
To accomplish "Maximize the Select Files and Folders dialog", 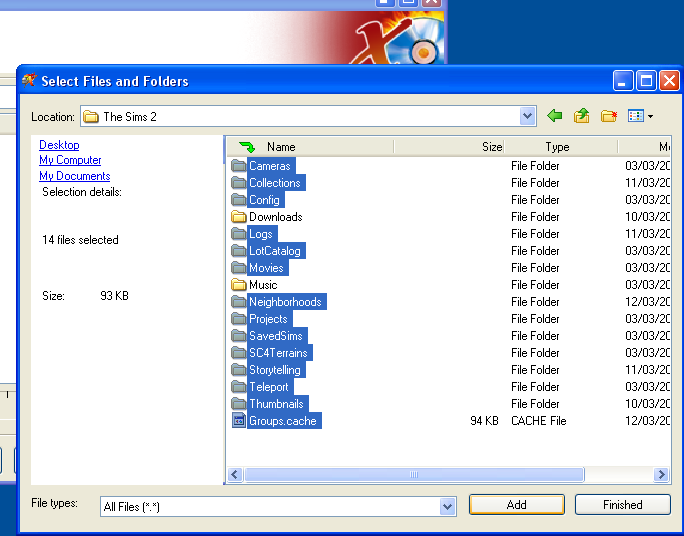I will click(646, 81).
